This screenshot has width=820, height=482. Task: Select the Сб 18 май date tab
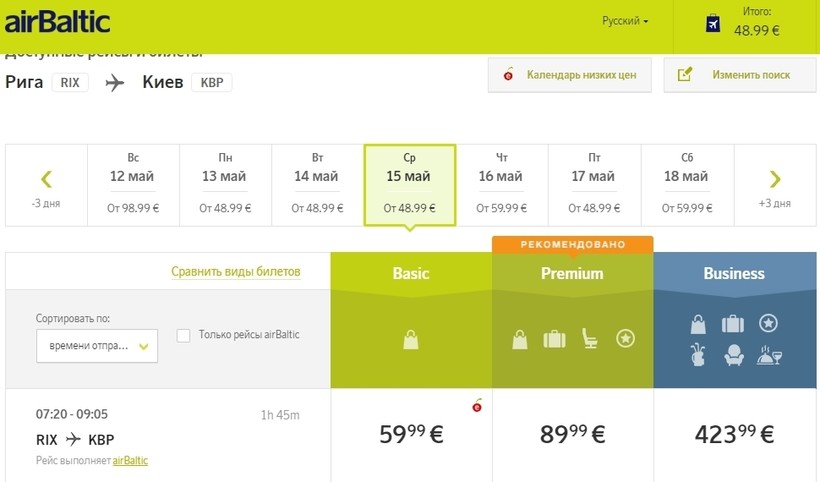point(687,186)
